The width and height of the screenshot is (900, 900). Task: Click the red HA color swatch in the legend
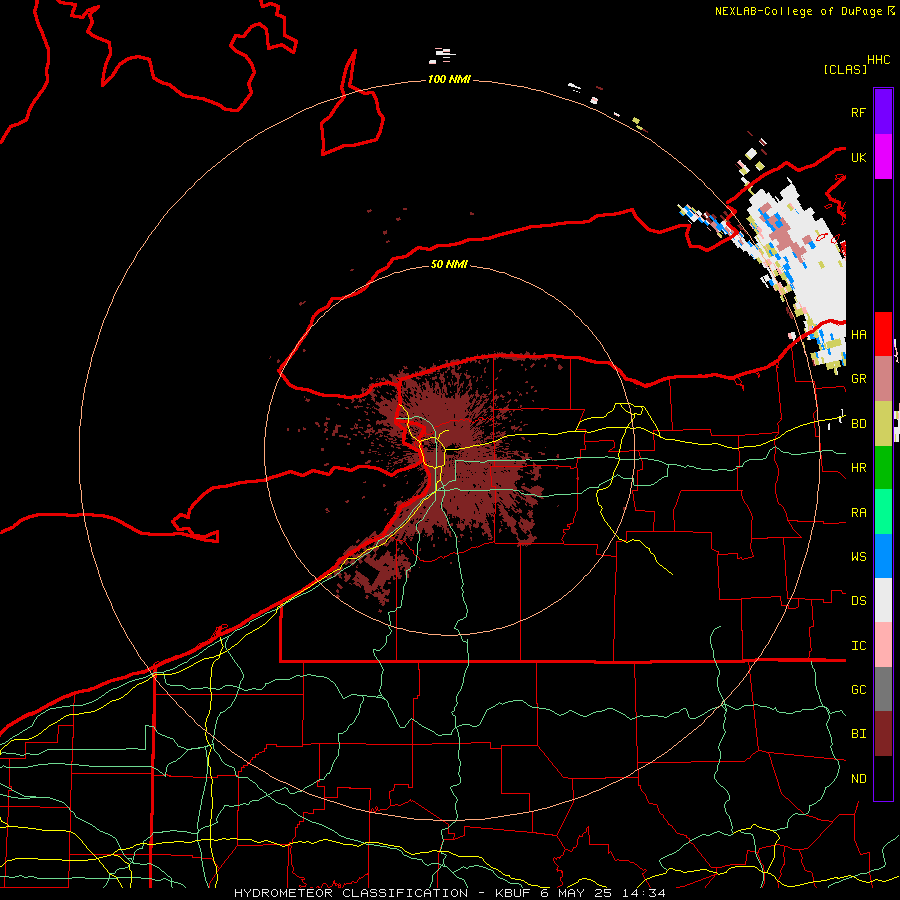pyautogui.click(x=883, y=334)
